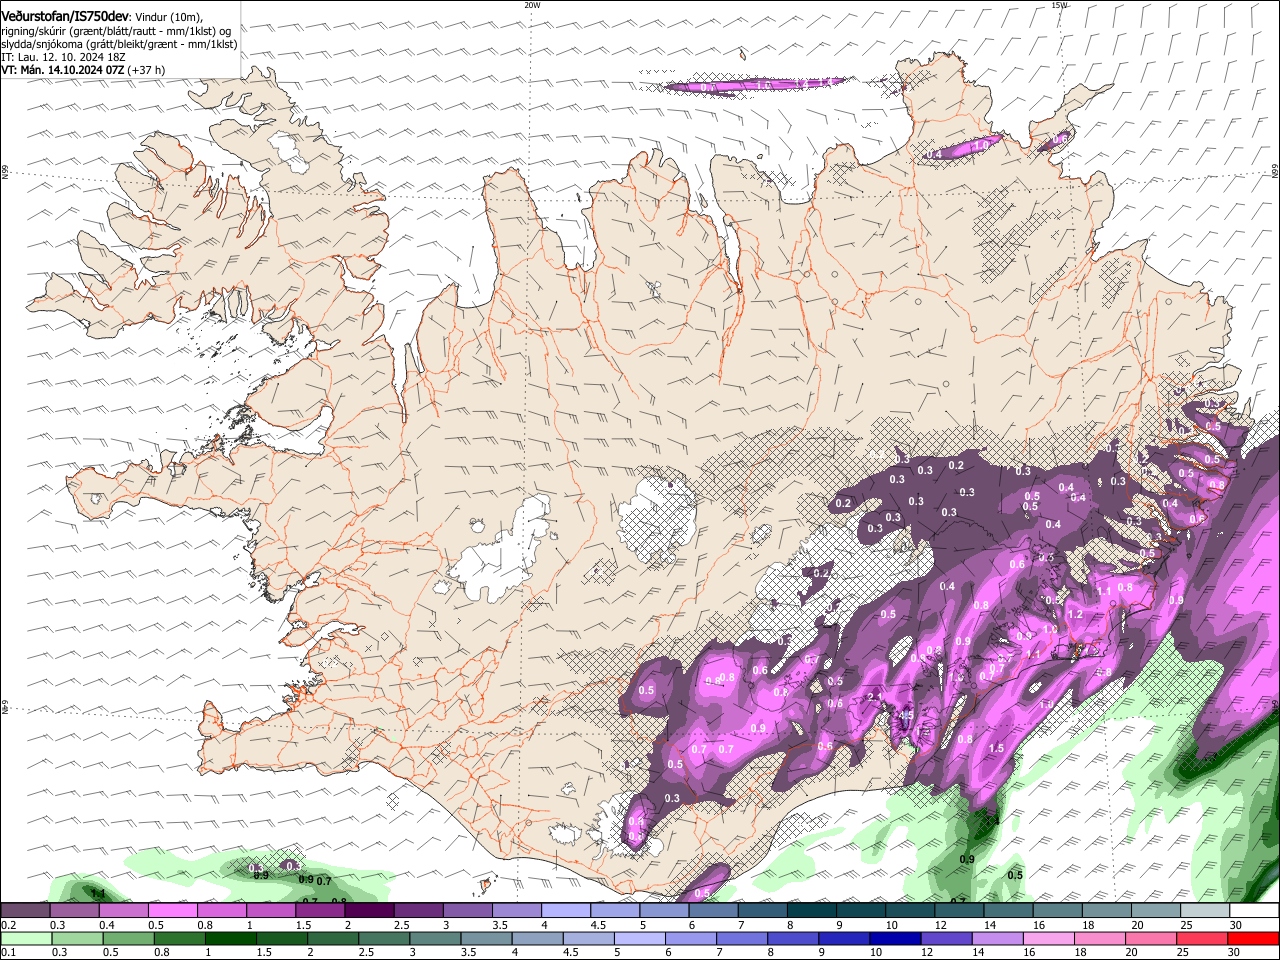Select the bright red bottom-row legend swatch above 30
1280x960 pixels.
(x=1254, y=939)
